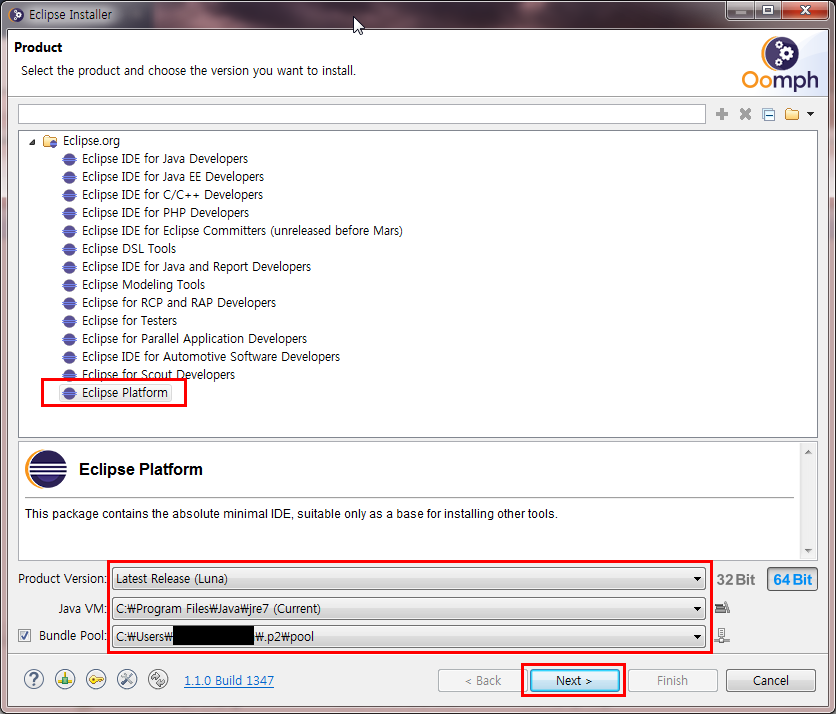Image resolution: width=836 pixels, height=714 pixels.
Task: Click the update installer icon at bottom
Action: pos(65,679)
